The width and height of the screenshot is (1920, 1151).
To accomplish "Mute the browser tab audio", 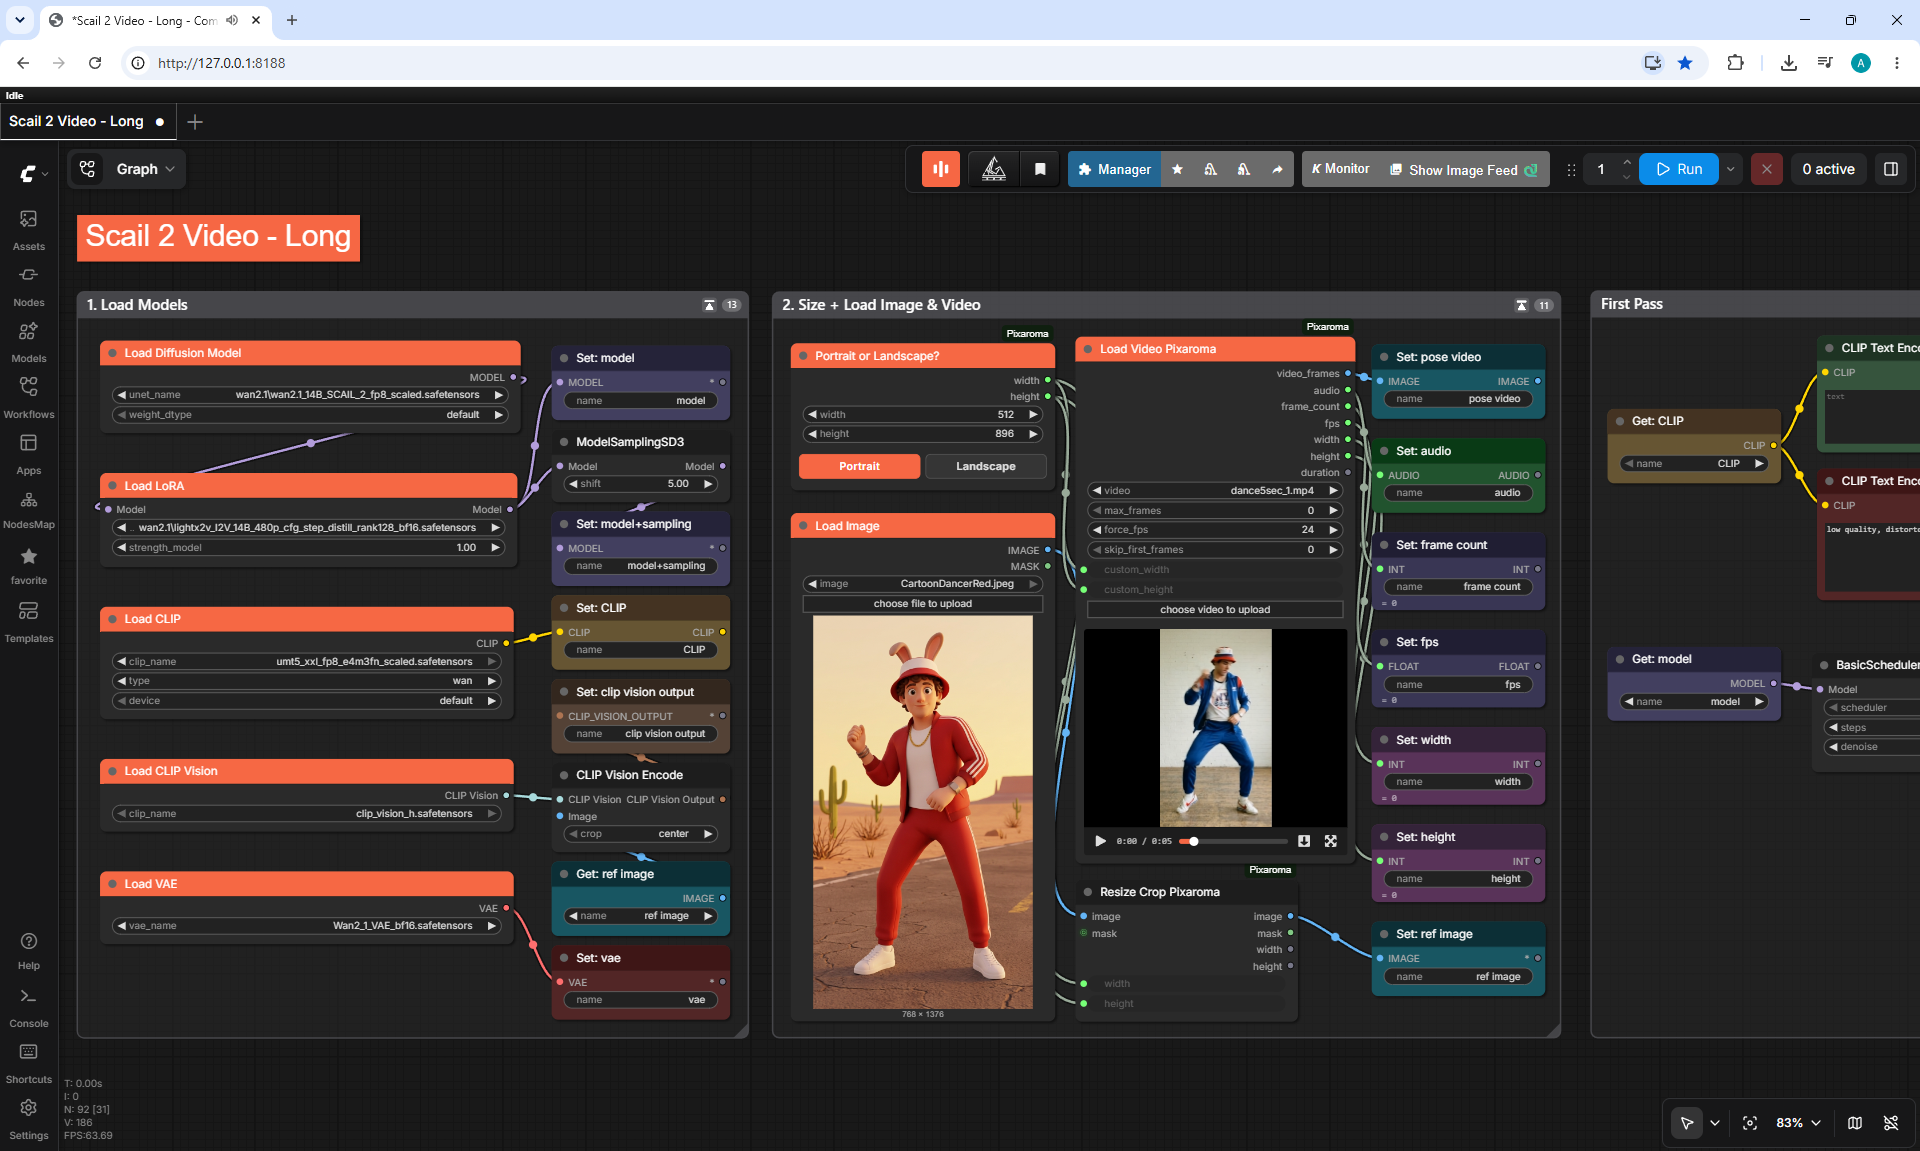I will click(x=232, y=20).
